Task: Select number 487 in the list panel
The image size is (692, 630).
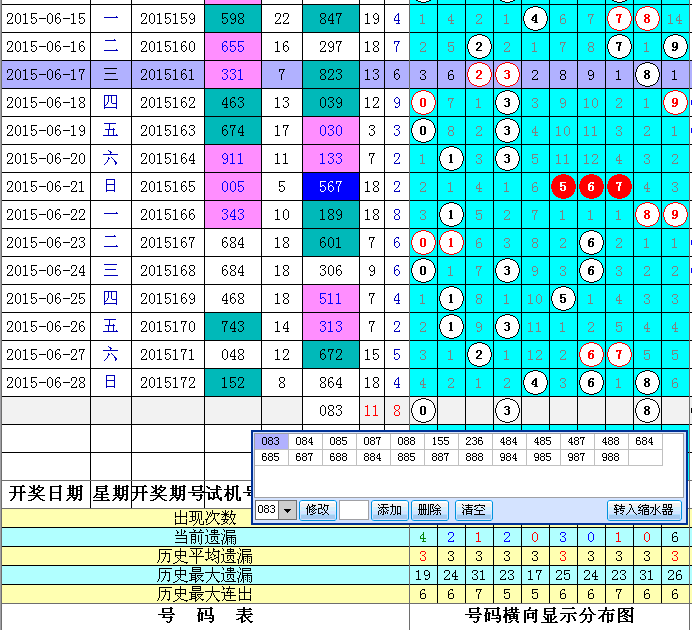Action: click(x=577, y=441)
